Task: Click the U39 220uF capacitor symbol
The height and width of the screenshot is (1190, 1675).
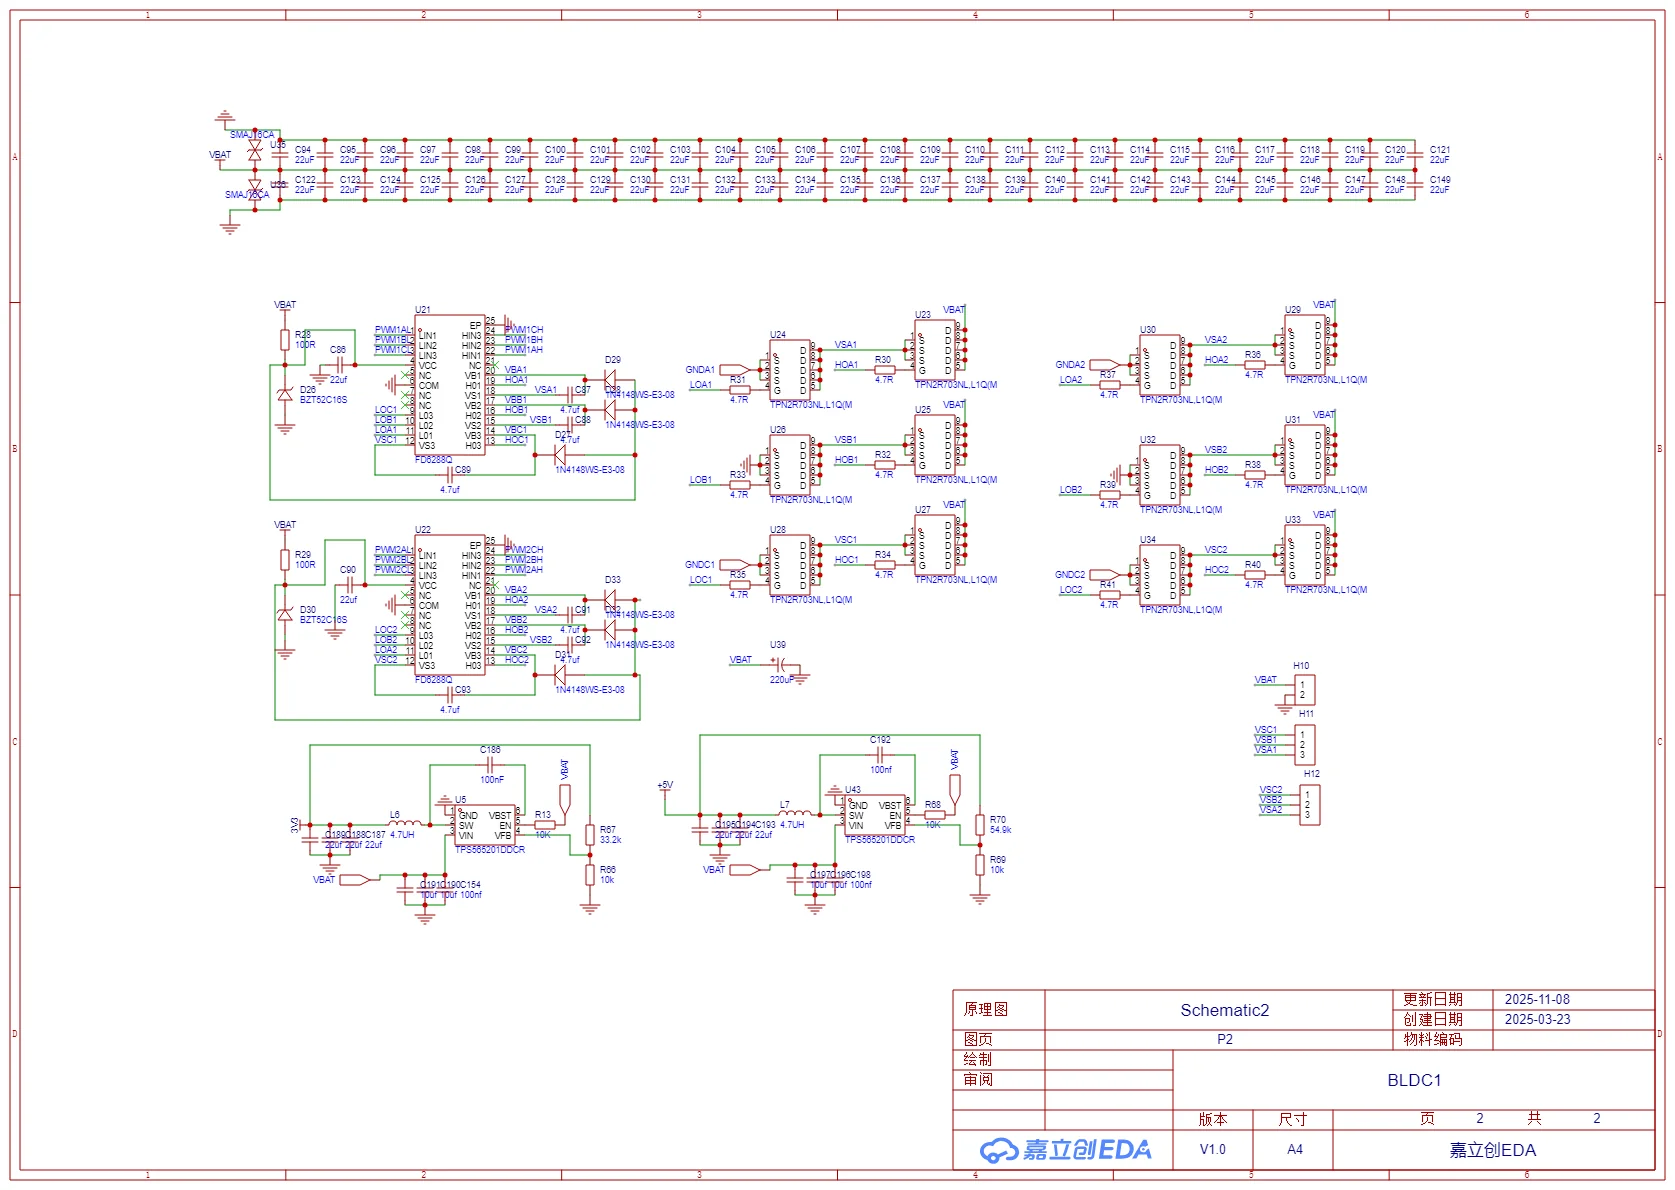Action: tap(783, 665)
